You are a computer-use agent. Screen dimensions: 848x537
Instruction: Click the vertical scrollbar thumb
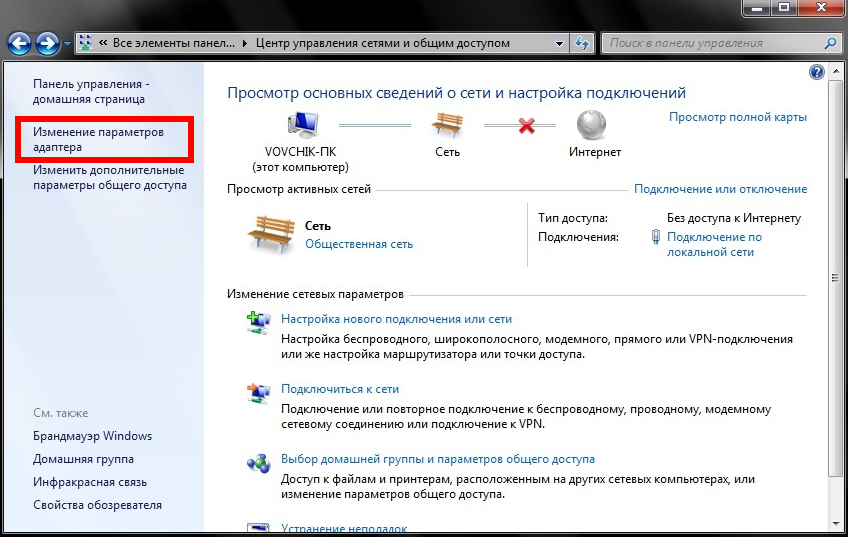[834, 277]
